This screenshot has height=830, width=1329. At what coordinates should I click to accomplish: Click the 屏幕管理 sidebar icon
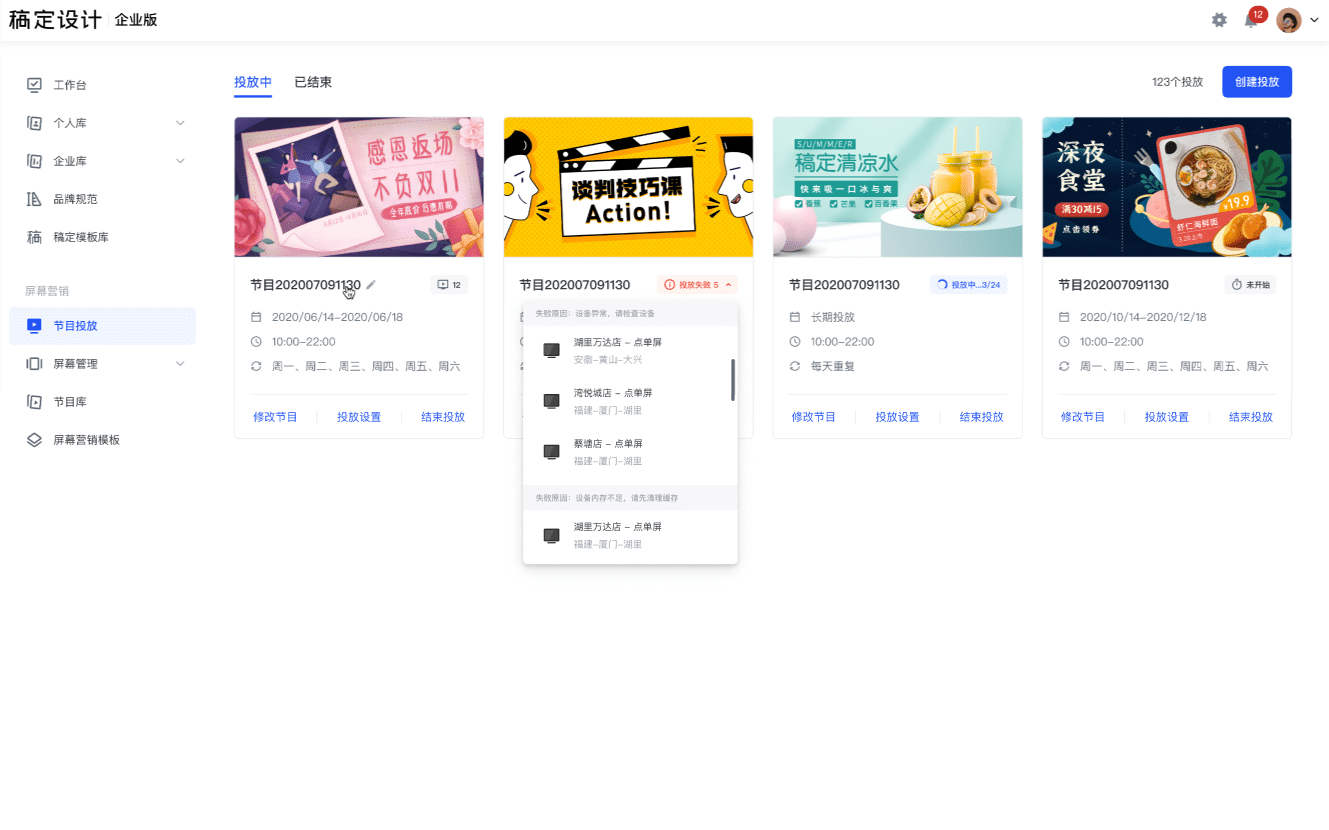coord(34,364)
